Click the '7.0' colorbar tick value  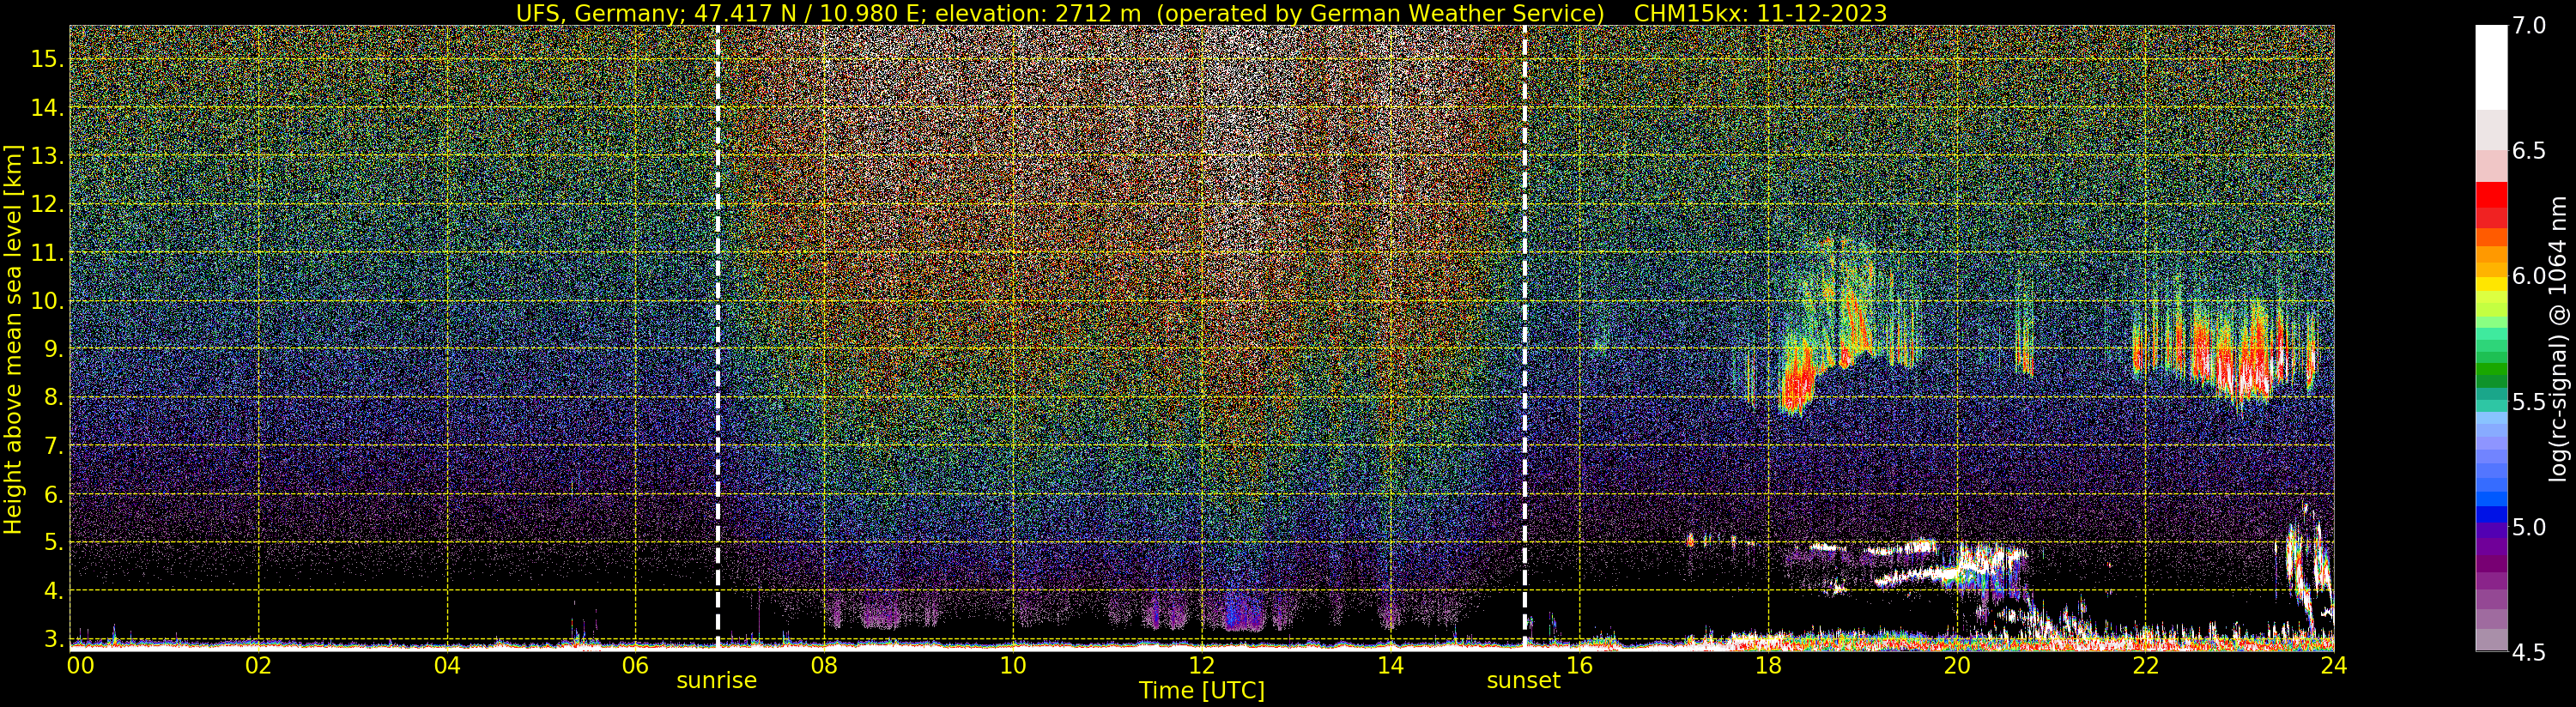[2529, 26]
